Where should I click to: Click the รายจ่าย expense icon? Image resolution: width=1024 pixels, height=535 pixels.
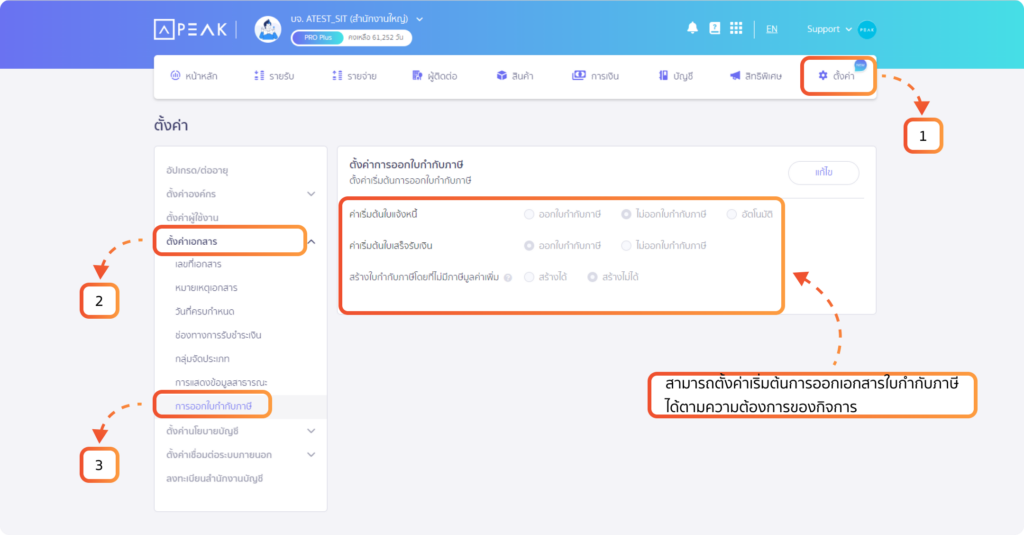click(337, 76)
